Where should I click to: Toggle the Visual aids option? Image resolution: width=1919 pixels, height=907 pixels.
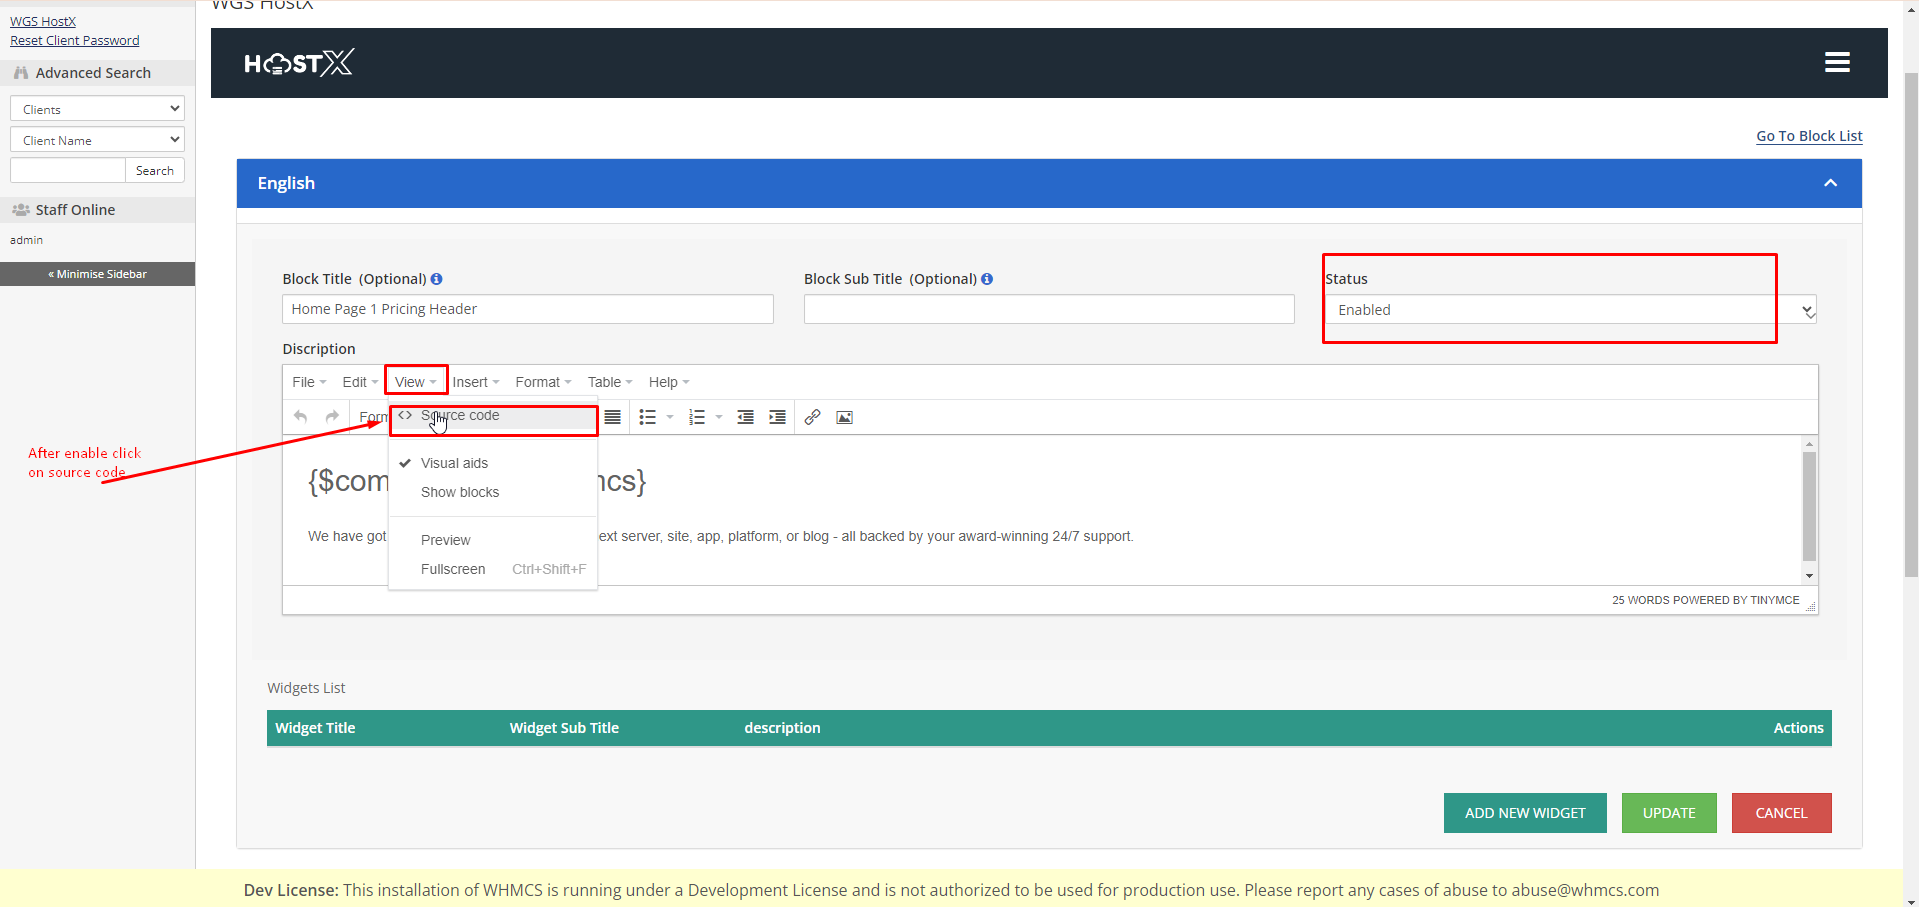pos(454,463)
